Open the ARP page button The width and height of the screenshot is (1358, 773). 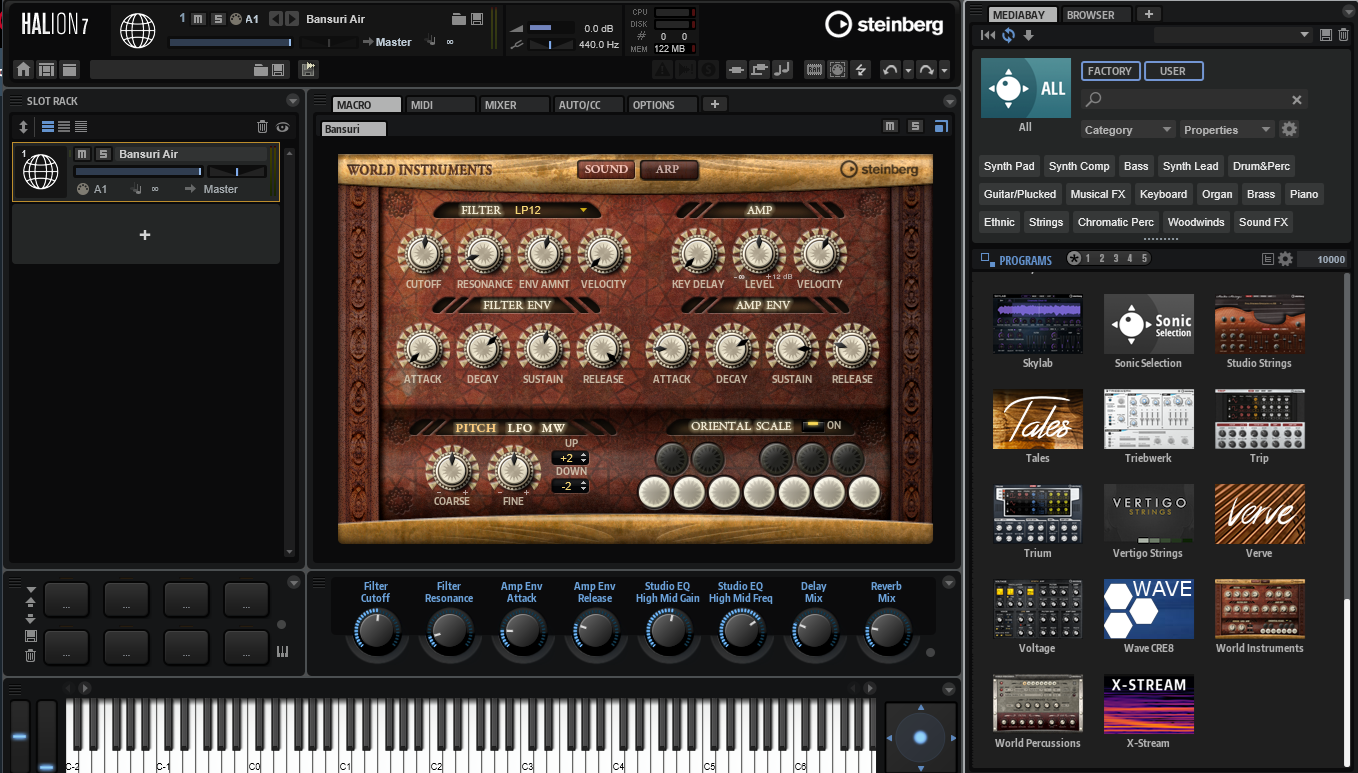coord(668,169)
